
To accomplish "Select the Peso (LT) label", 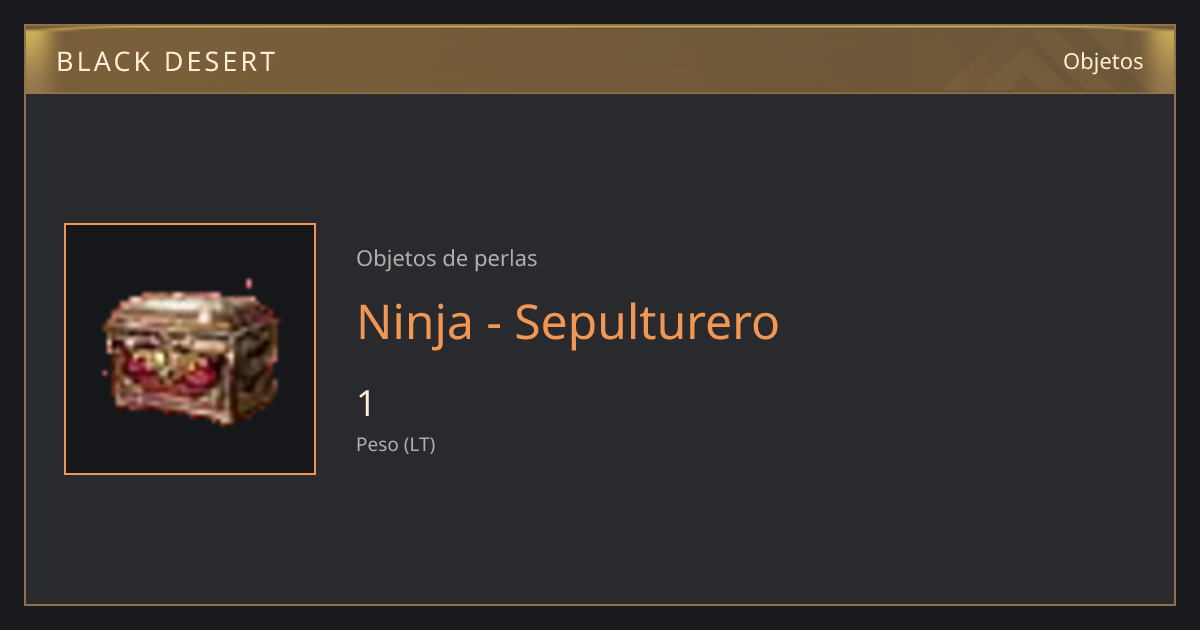I will click(x=395, y=444).
